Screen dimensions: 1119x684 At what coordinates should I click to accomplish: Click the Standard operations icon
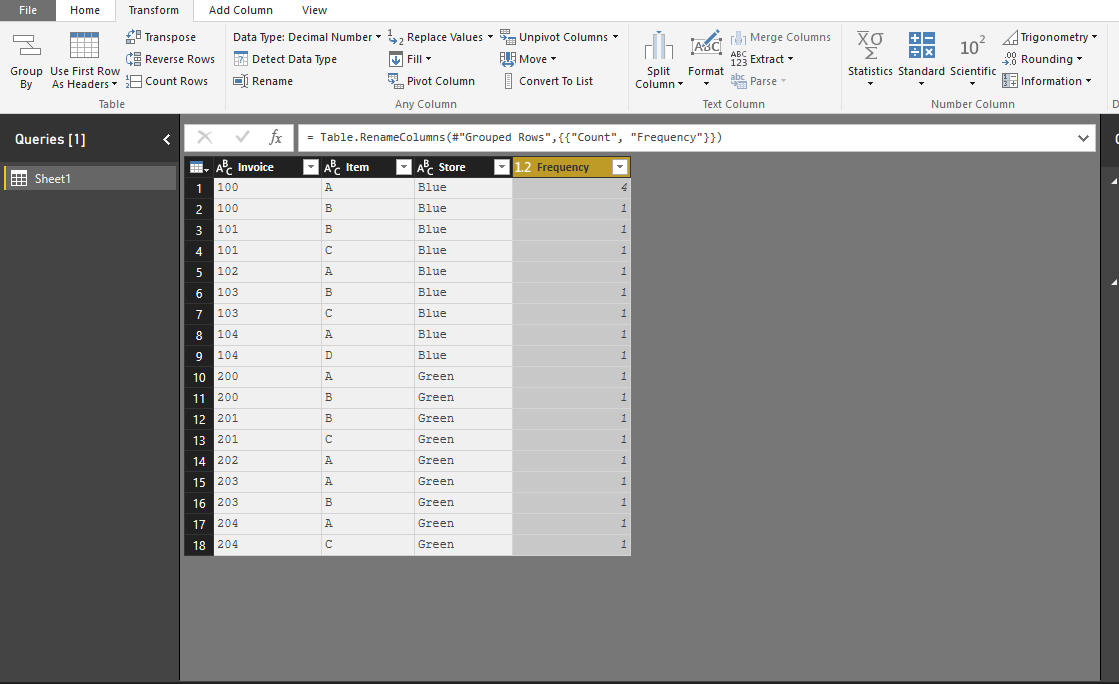(921, 45)
